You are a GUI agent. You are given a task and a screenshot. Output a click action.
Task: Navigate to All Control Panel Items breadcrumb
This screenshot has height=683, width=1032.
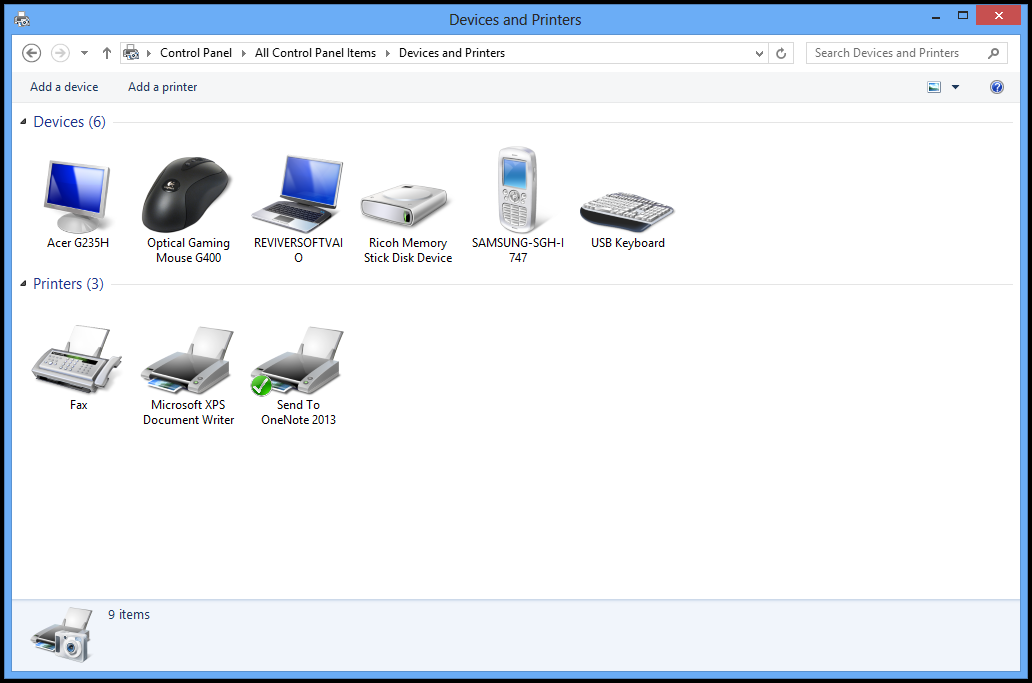315,52
